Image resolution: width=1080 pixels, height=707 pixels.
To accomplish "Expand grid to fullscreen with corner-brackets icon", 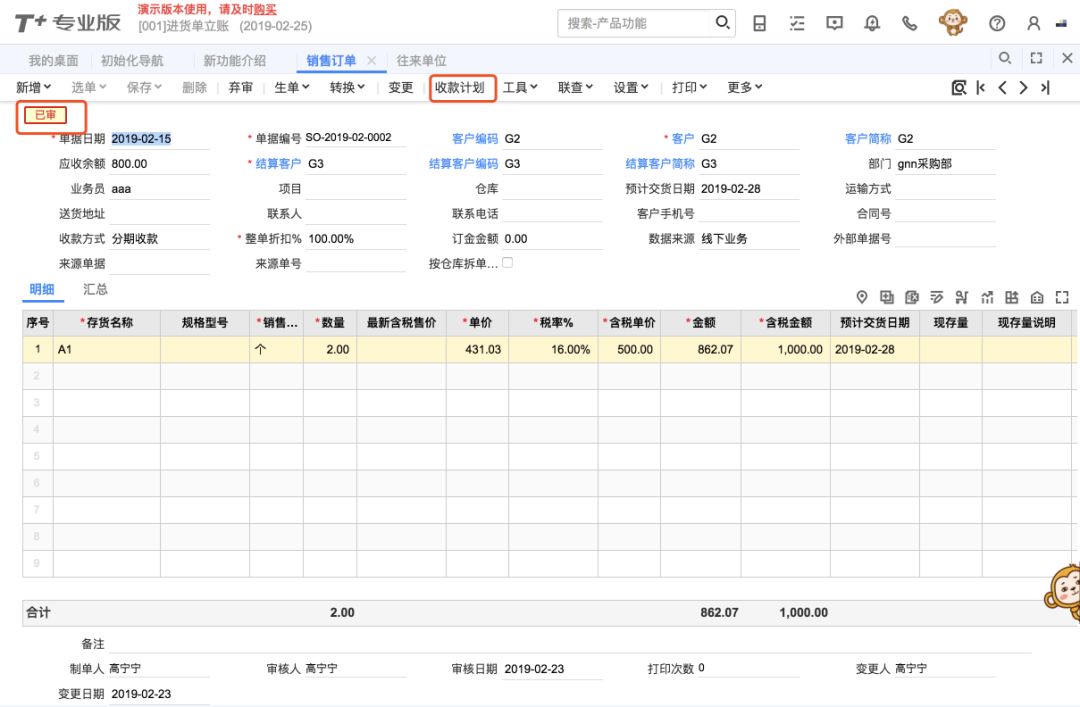I will coord(1062,297).
